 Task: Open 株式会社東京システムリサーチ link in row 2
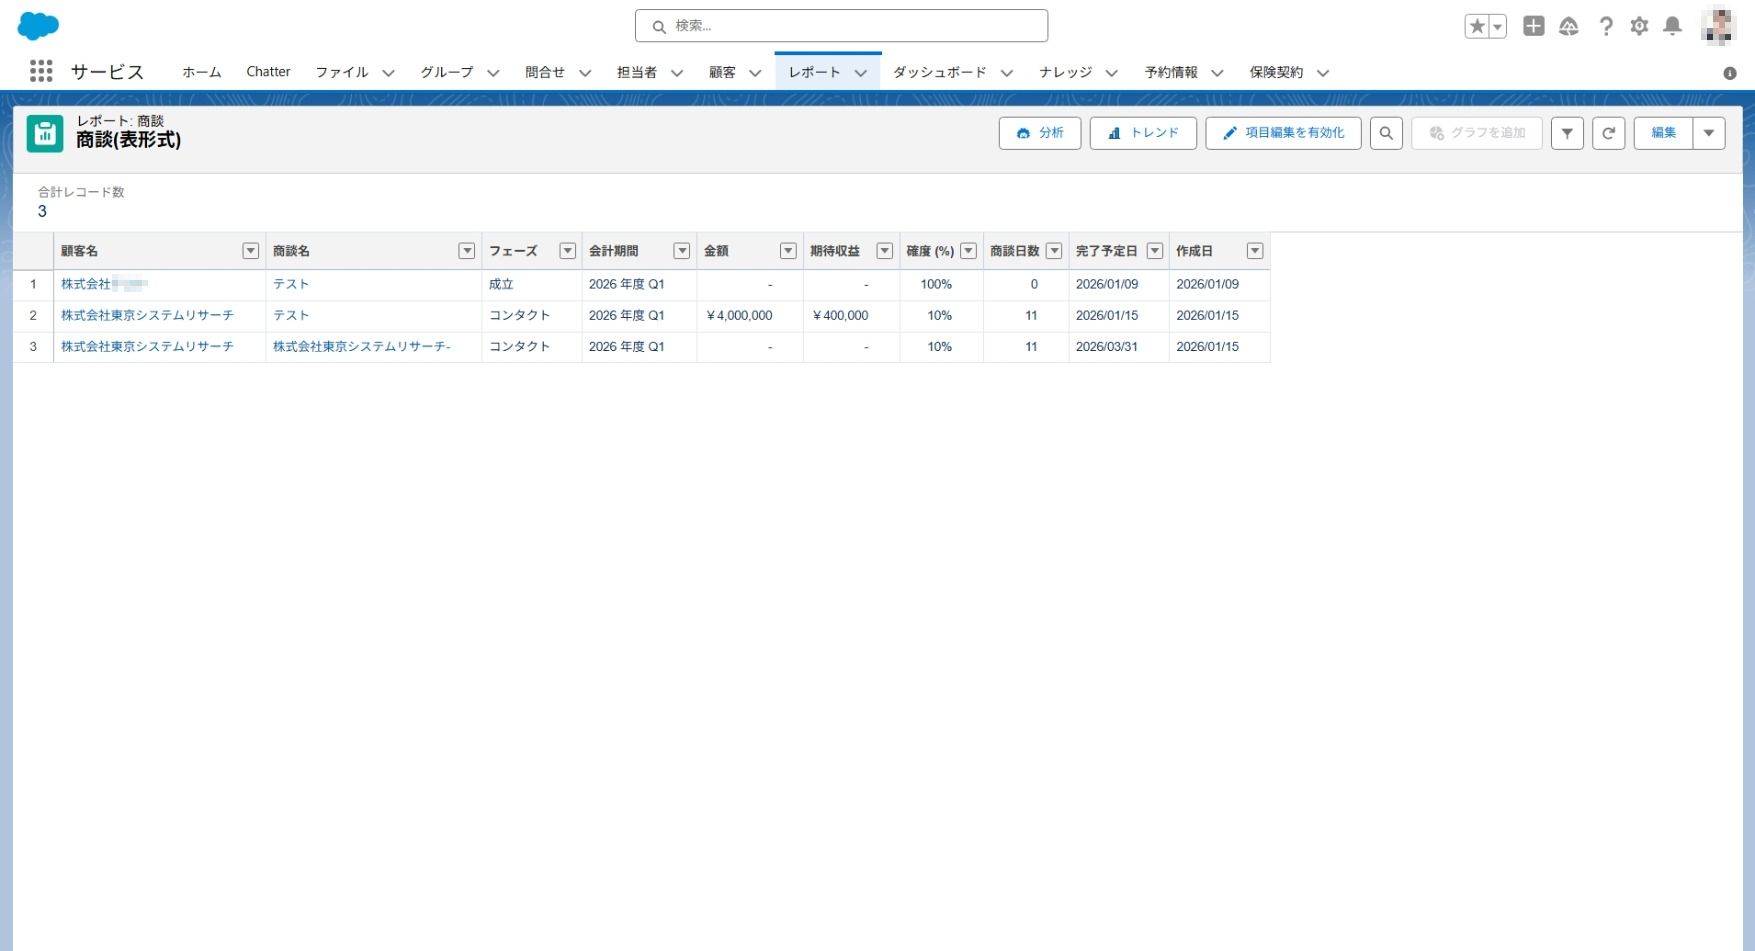tap(147, 315)
